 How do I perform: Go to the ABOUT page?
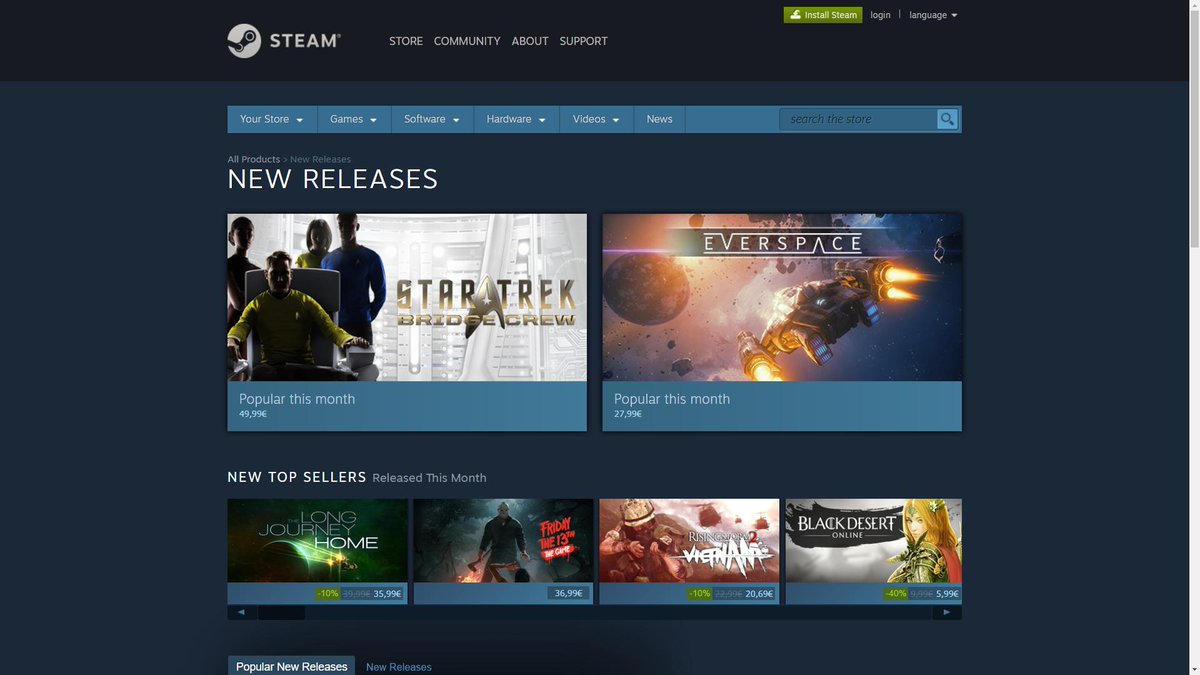tap(530, 41)
